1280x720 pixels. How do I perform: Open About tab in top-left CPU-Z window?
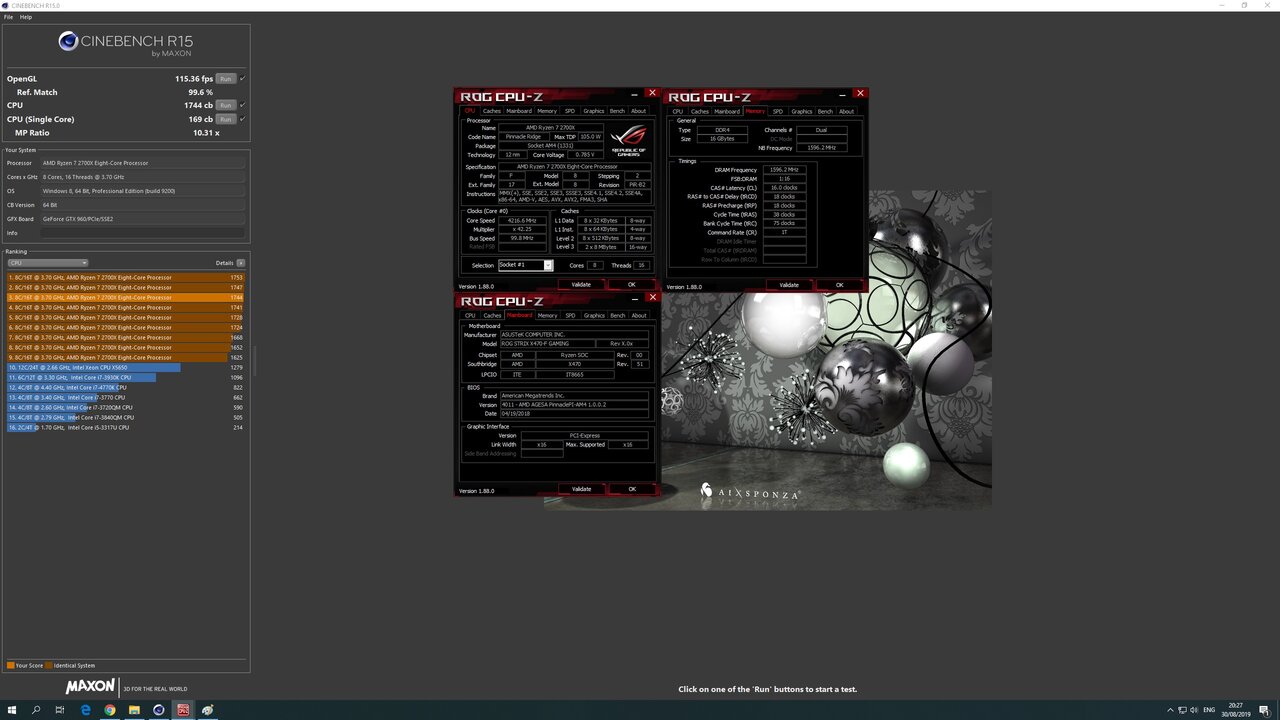point(639,111)
